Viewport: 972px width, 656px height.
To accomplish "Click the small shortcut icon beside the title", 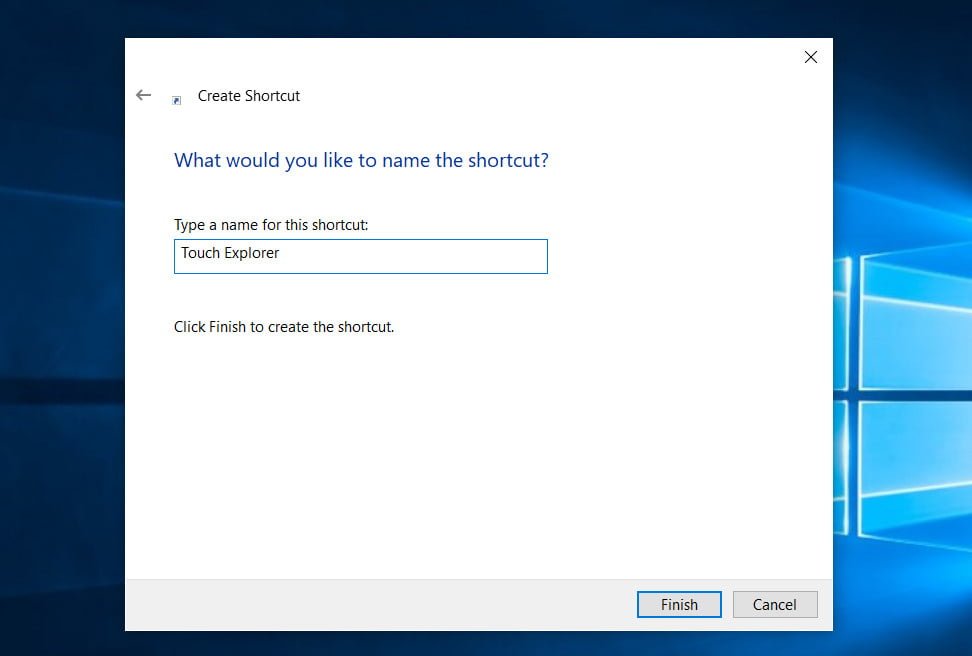I will tap(177, 100).
